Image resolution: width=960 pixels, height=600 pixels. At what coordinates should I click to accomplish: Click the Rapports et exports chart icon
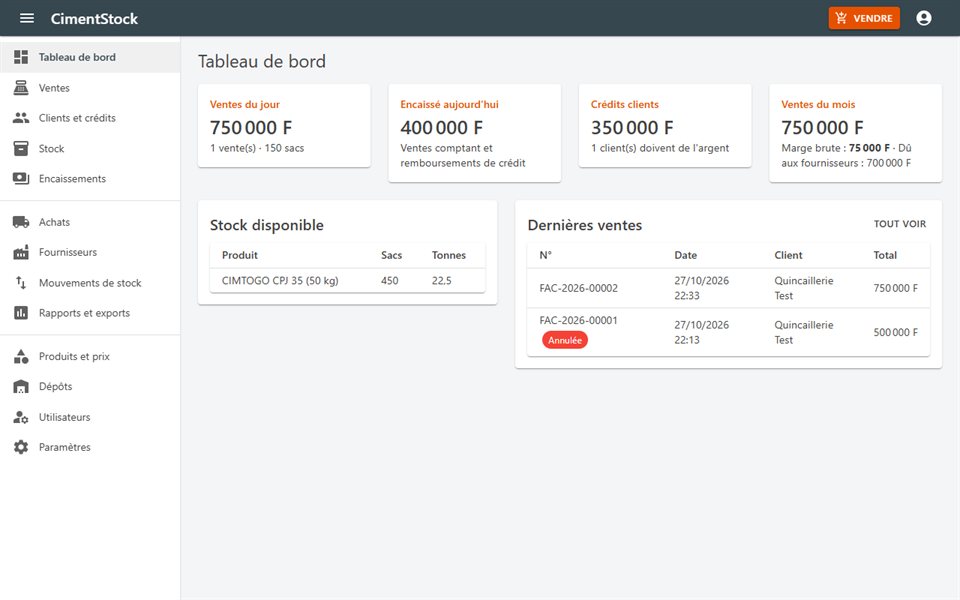point(21,313)
